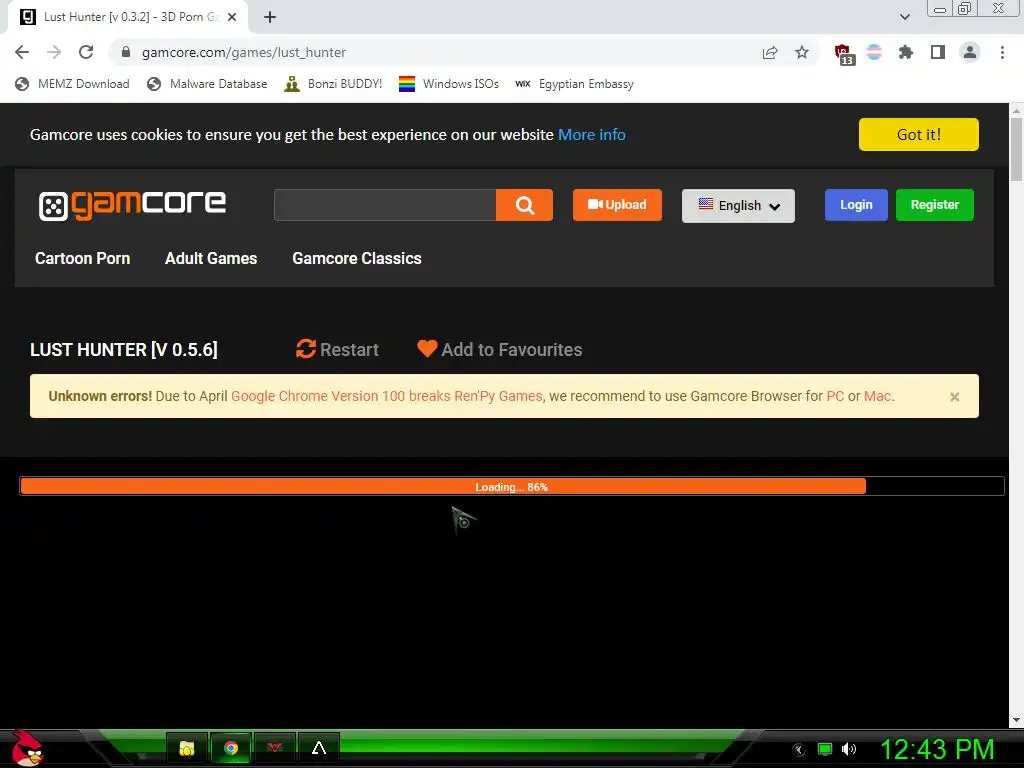The height and width of the screenshot is (768, 1024).
Task: Select the Lust Hunter browser tab
Action: pyautogui.click(x=127, y=17)
